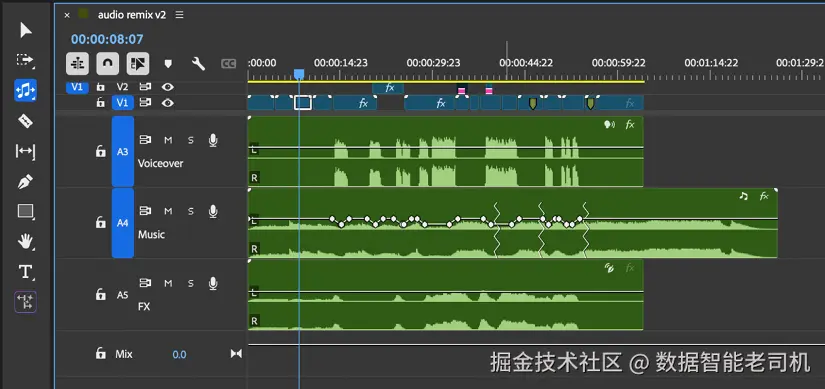Toggle the CC captions track button
Viewport: 825px width, 389px height.
228,64
